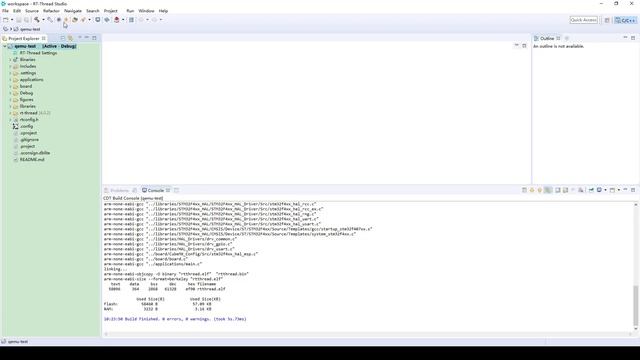This screenshot has height=360, width=640.
Task: Select the .cproject file
Action: coord(29,133)
